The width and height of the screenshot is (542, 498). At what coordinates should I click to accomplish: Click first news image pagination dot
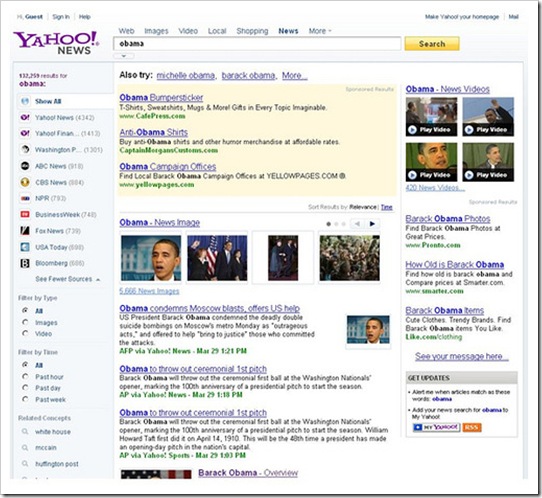coord(328,224)
